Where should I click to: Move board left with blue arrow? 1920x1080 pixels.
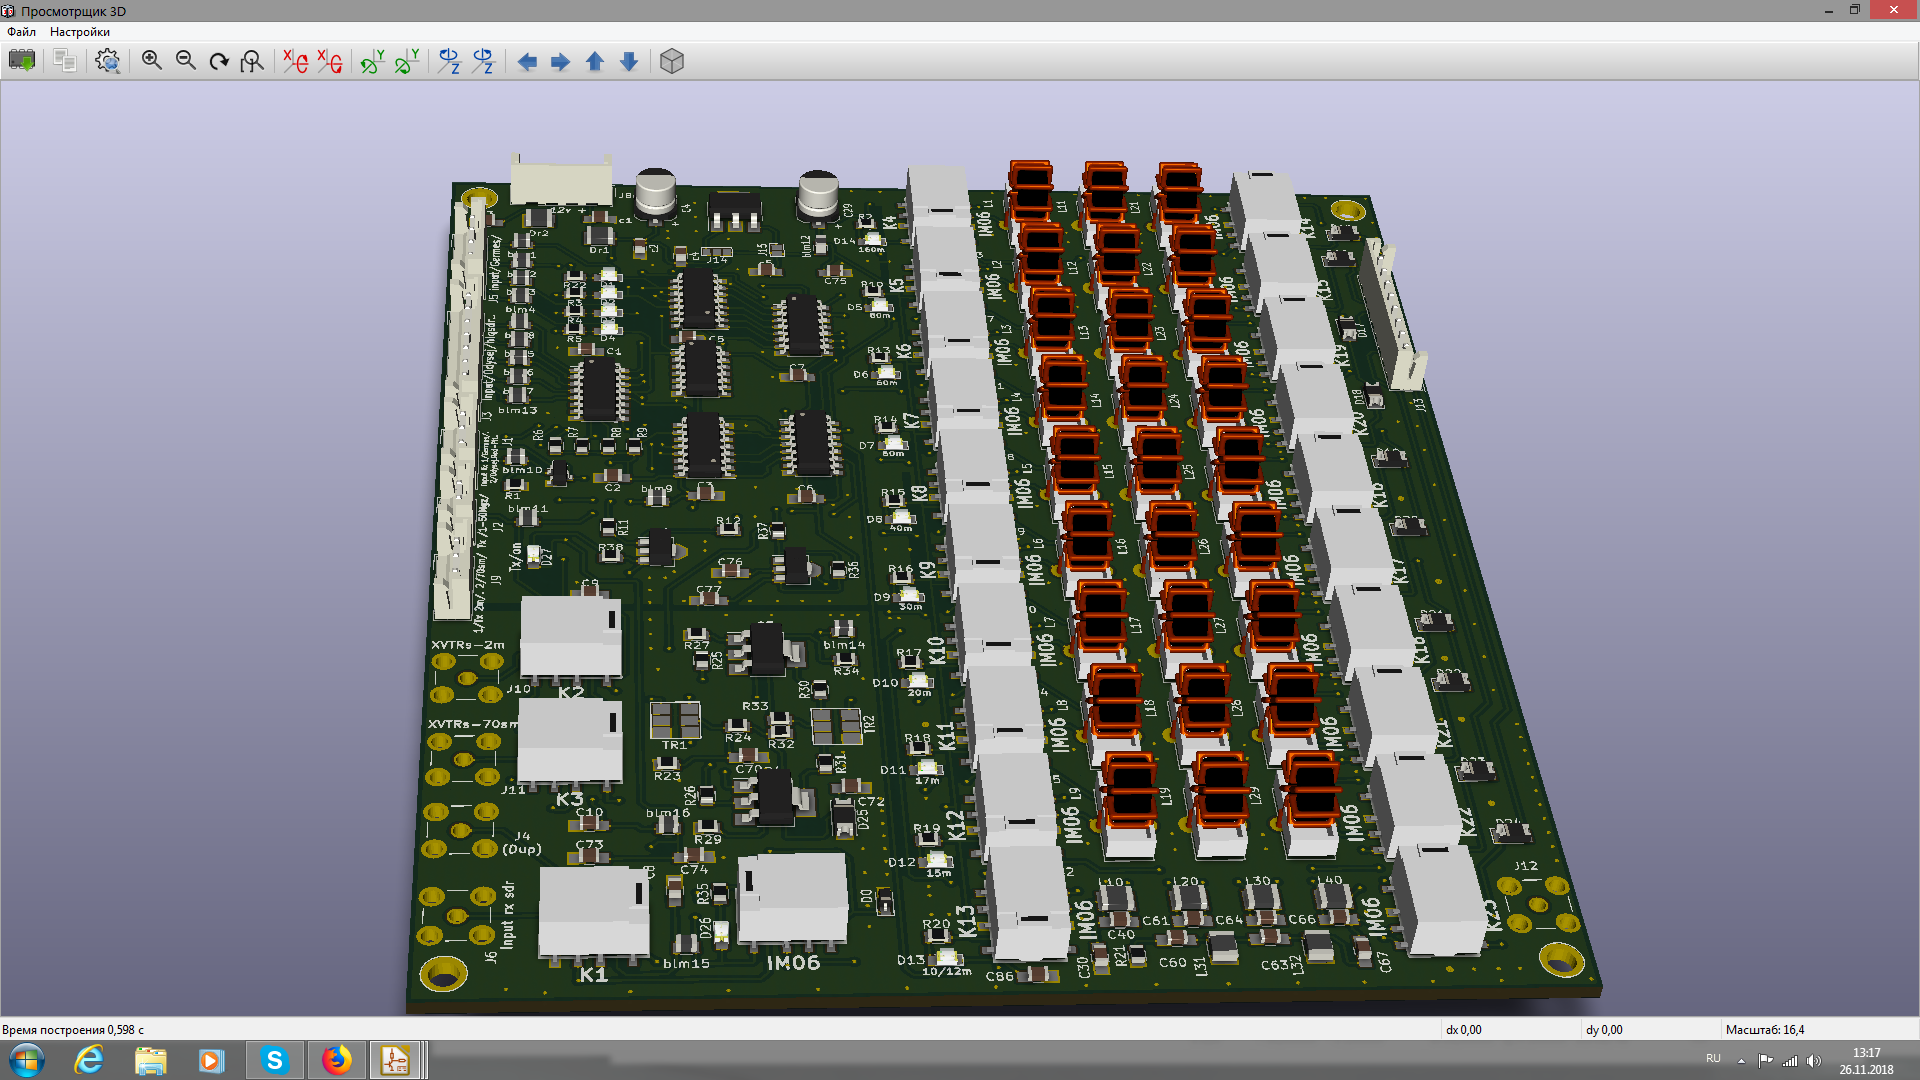click(527, 61)
